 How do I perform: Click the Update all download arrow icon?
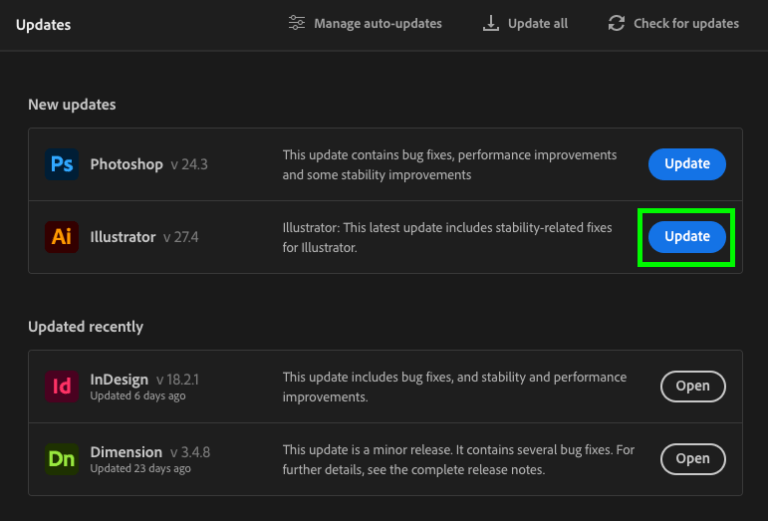tap(490, 23)
